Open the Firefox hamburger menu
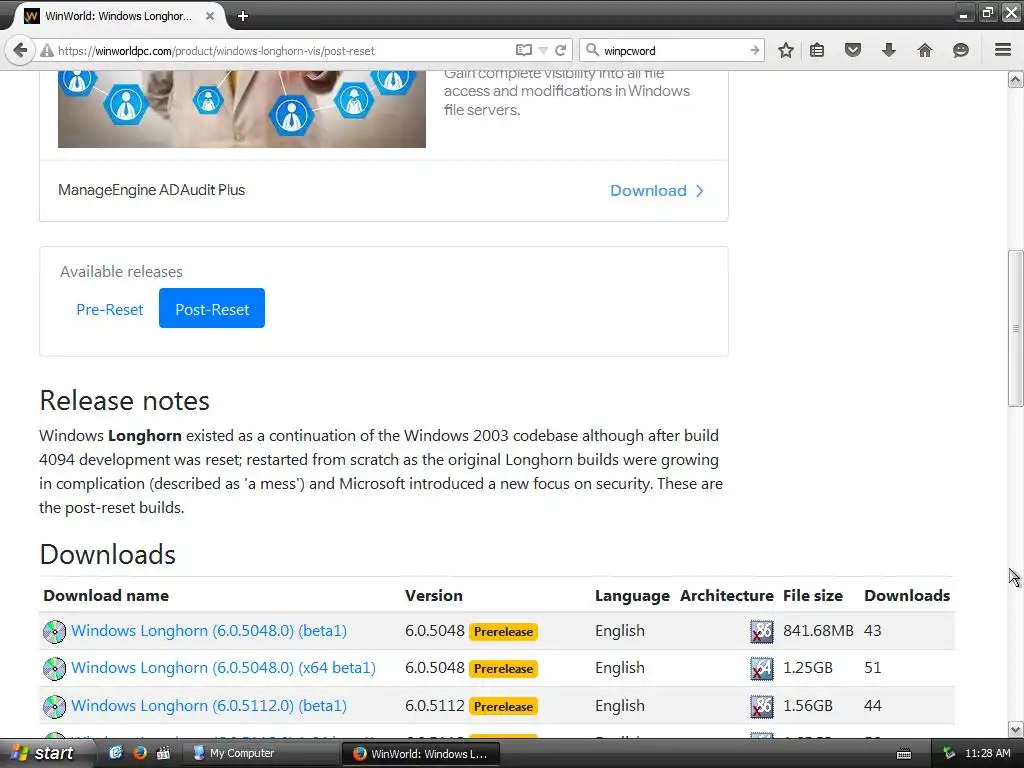 [1002, 50]
